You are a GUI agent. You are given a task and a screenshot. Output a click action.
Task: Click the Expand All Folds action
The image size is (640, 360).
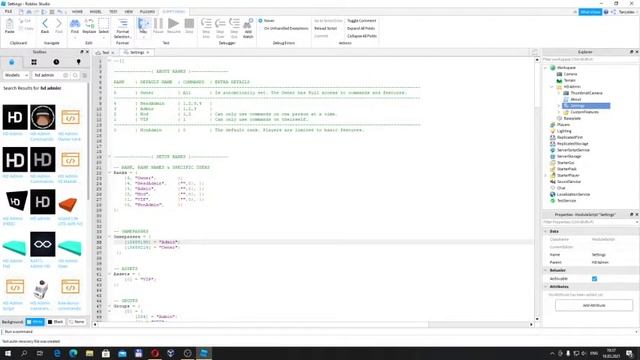361,29
